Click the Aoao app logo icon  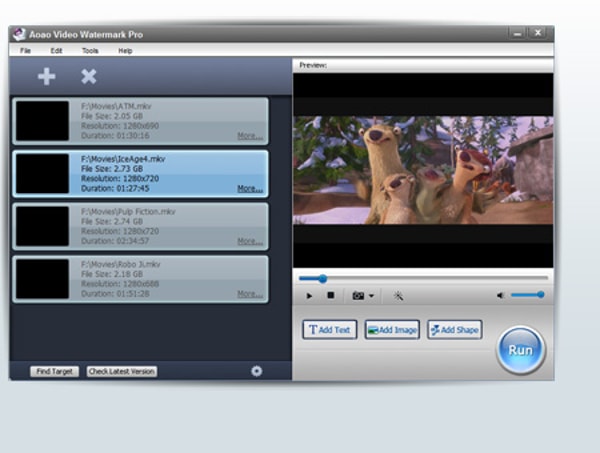pyautogui.click(x=19, y=34)
